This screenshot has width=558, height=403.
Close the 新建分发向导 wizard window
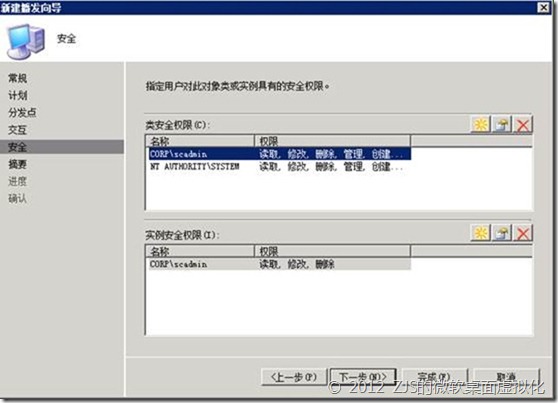(543, 7)
